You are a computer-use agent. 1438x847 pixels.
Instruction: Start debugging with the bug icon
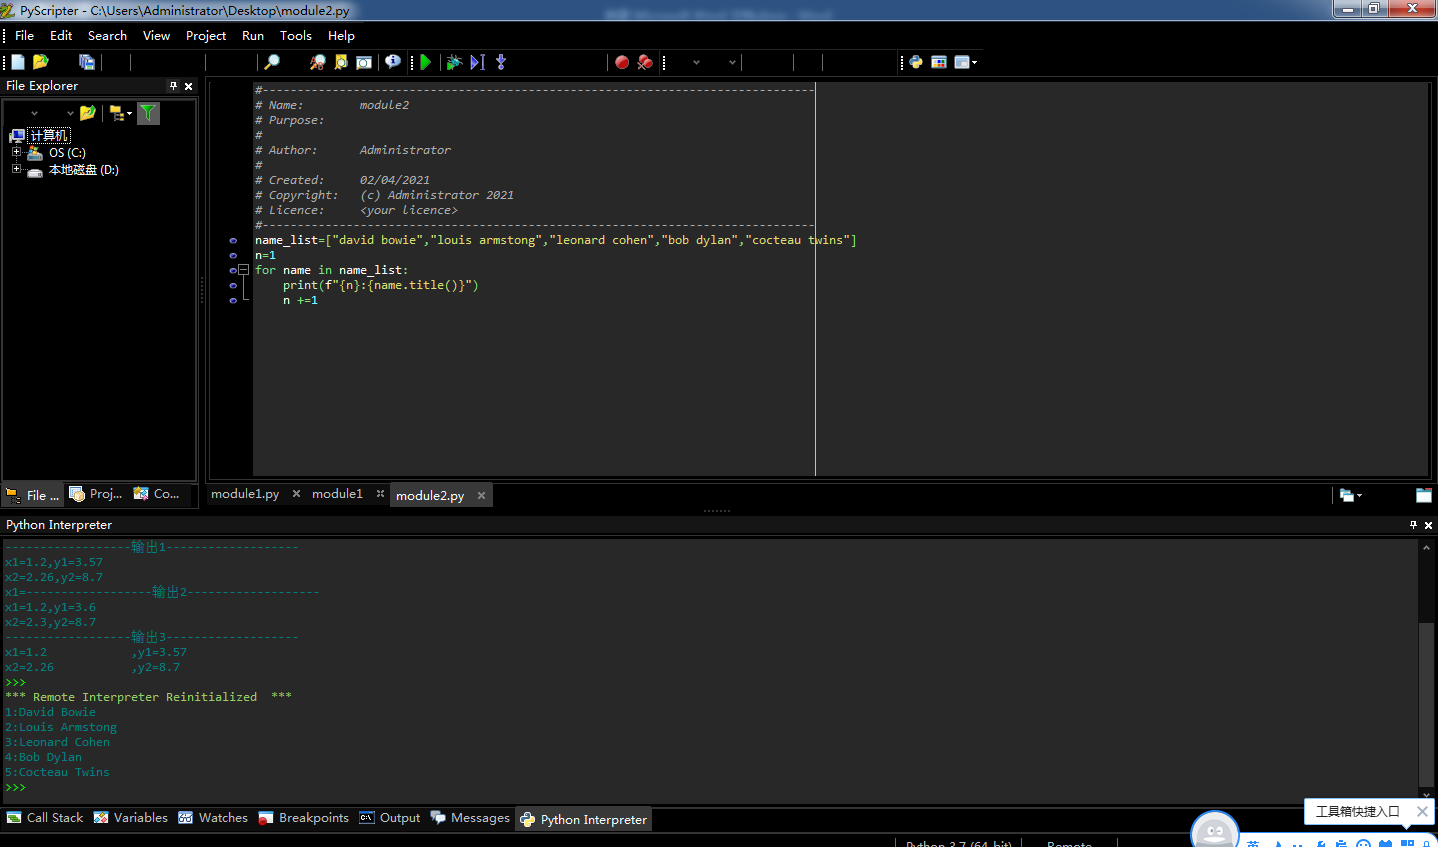(454, 62)
